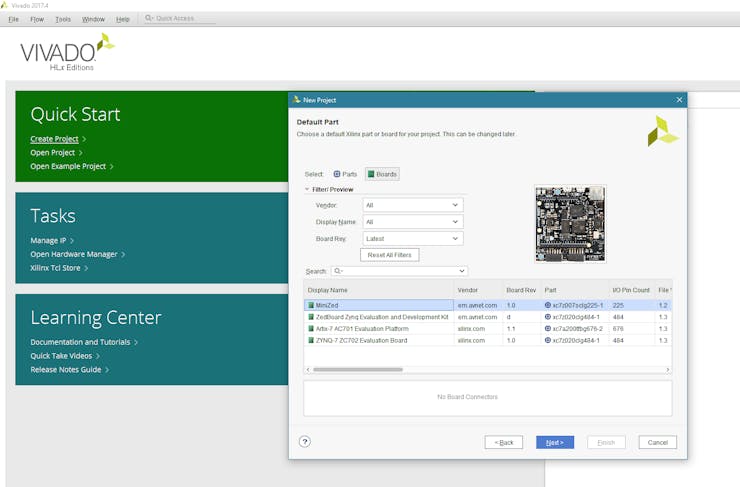Click the search magnifier in Quick Access

click(149, 18)
